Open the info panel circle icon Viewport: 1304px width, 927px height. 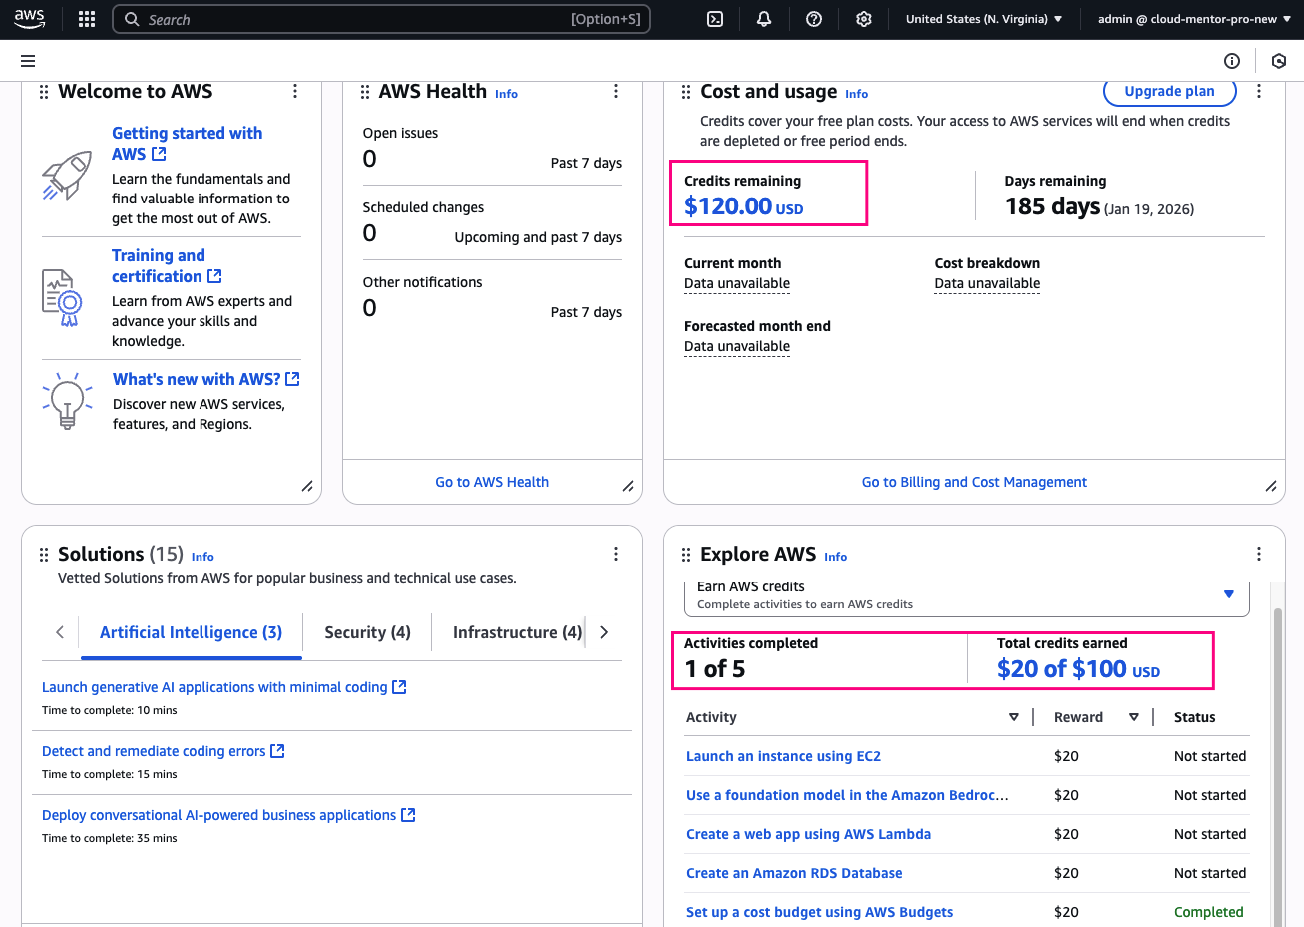click(1232, 61)
